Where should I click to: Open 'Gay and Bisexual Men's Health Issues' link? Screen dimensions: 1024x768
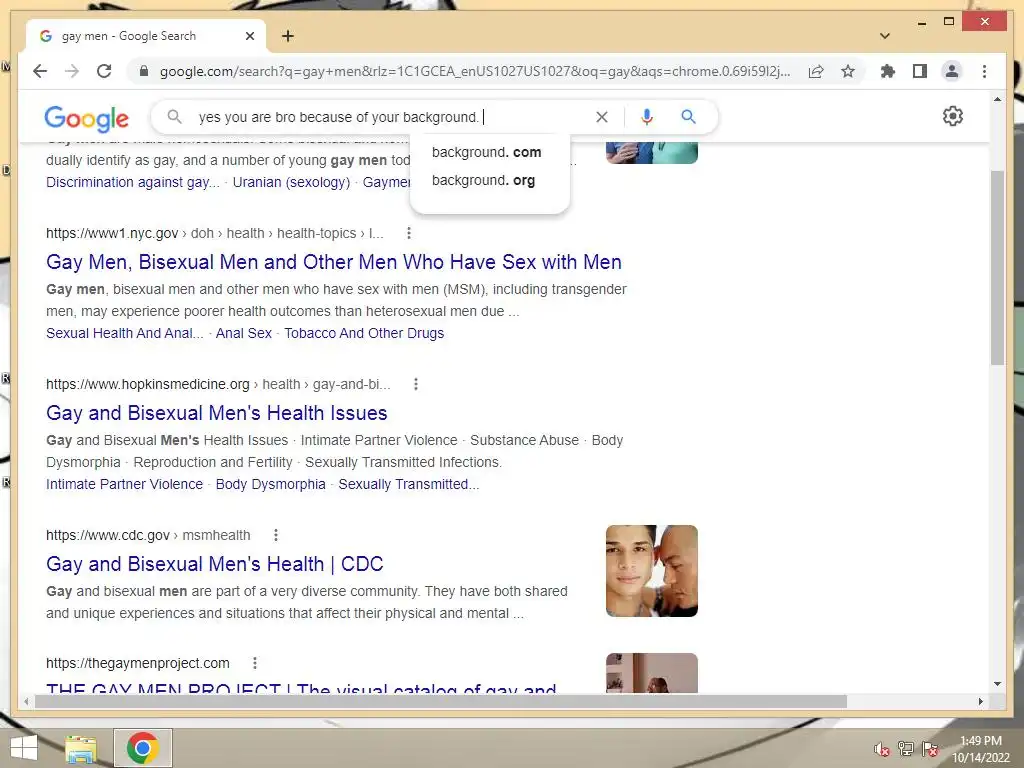click(x=216, y=413)
